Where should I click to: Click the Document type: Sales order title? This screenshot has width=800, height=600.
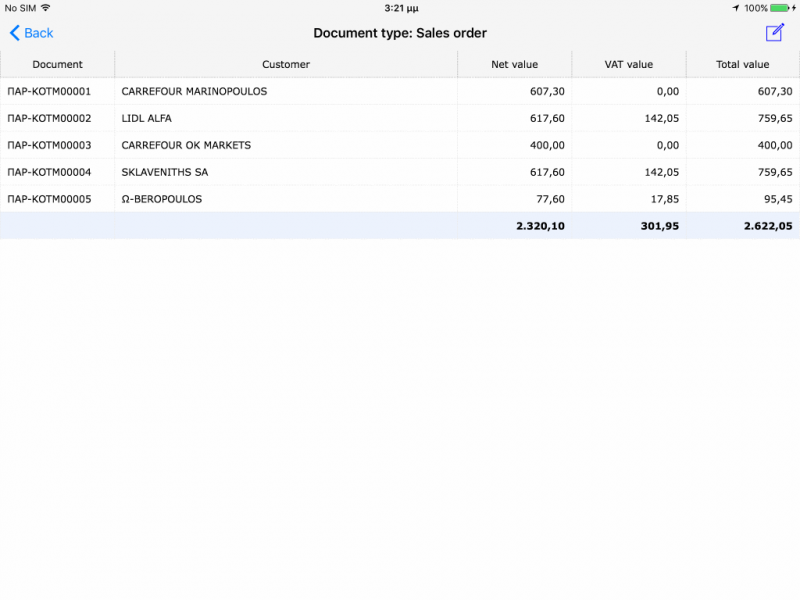[400, 33]
